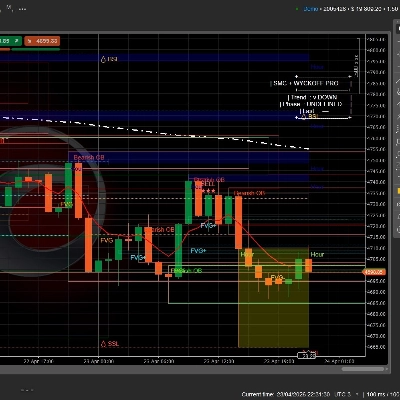Click the orange 4699.33 quick trade button

click(42, 41)
